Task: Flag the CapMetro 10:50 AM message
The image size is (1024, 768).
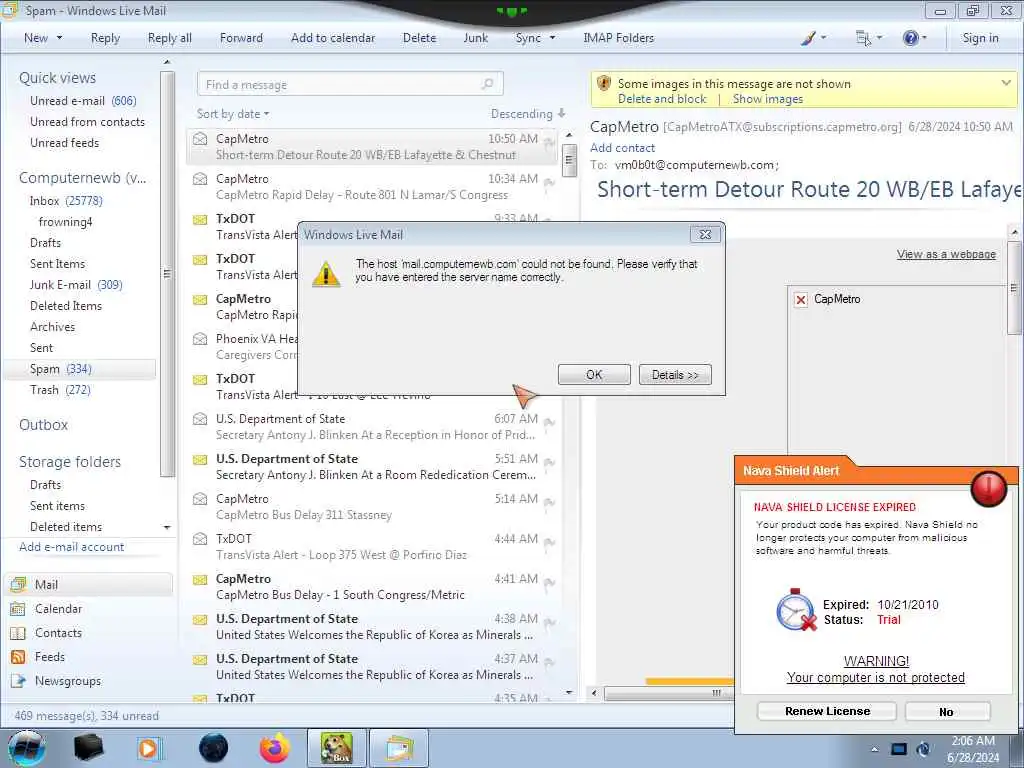Action: [x=549, y=142]
